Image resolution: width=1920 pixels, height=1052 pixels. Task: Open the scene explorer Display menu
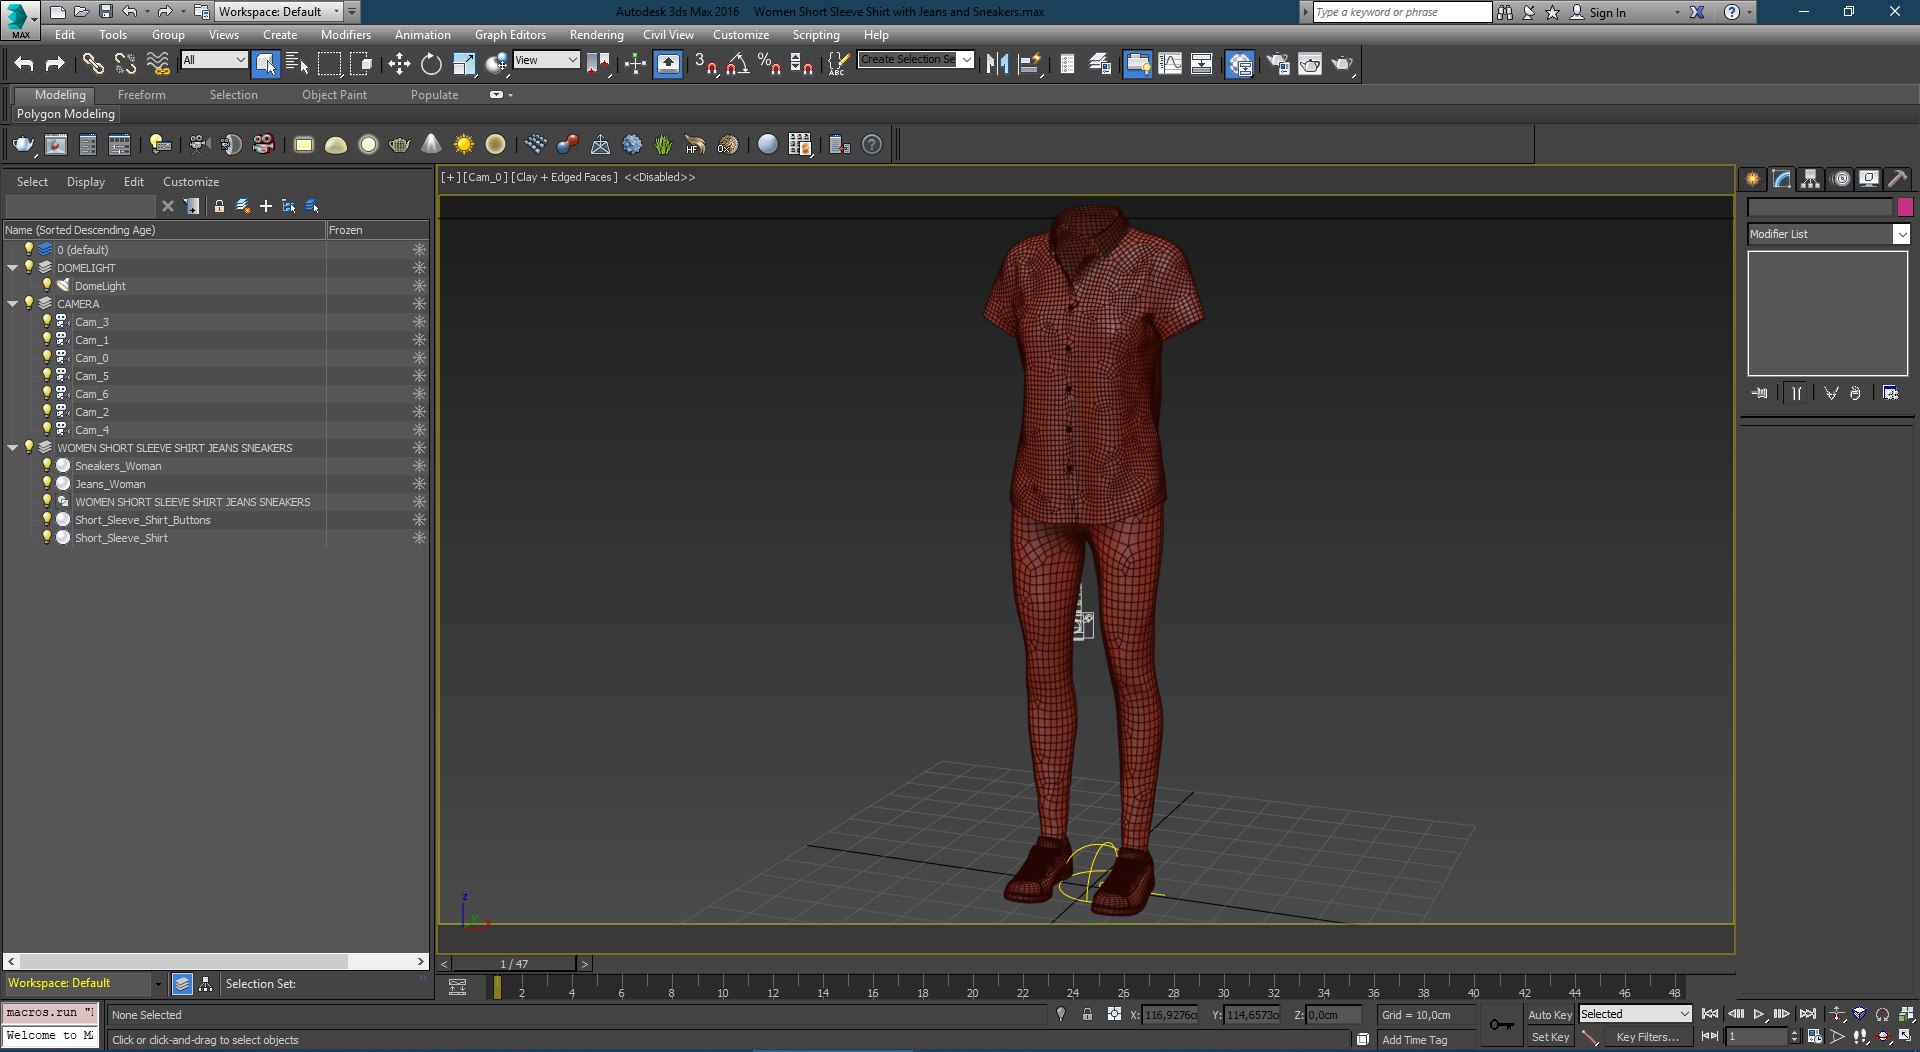point(85,182)
